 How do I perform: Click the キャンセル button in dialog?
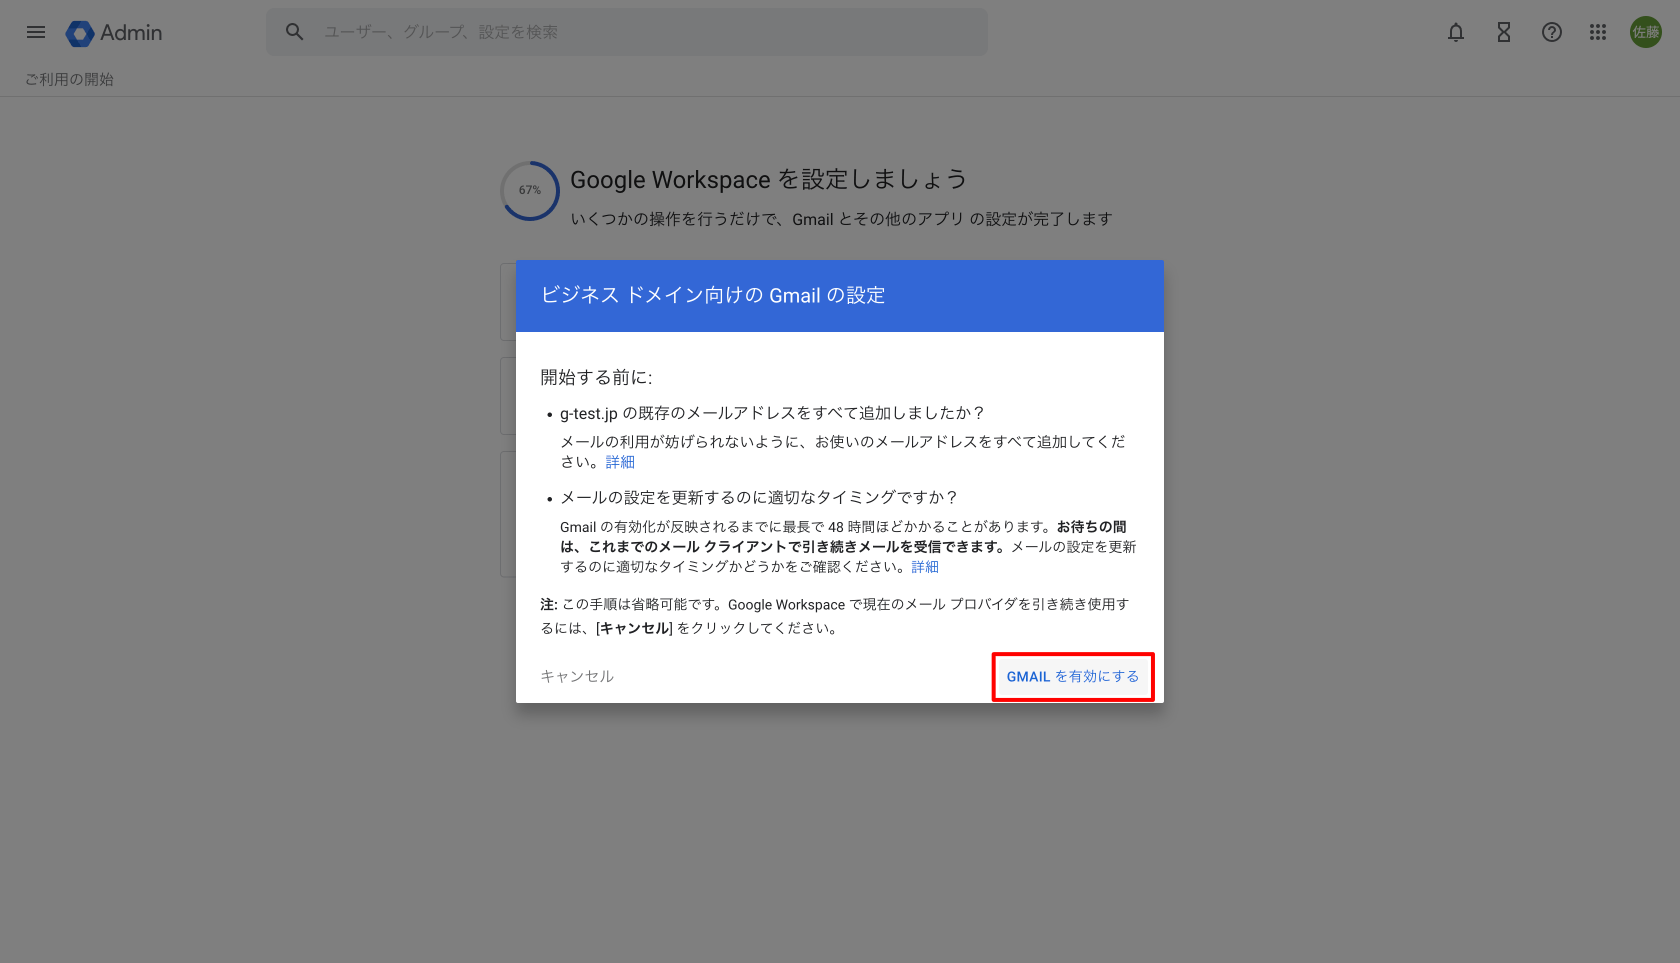pos(577,677)
